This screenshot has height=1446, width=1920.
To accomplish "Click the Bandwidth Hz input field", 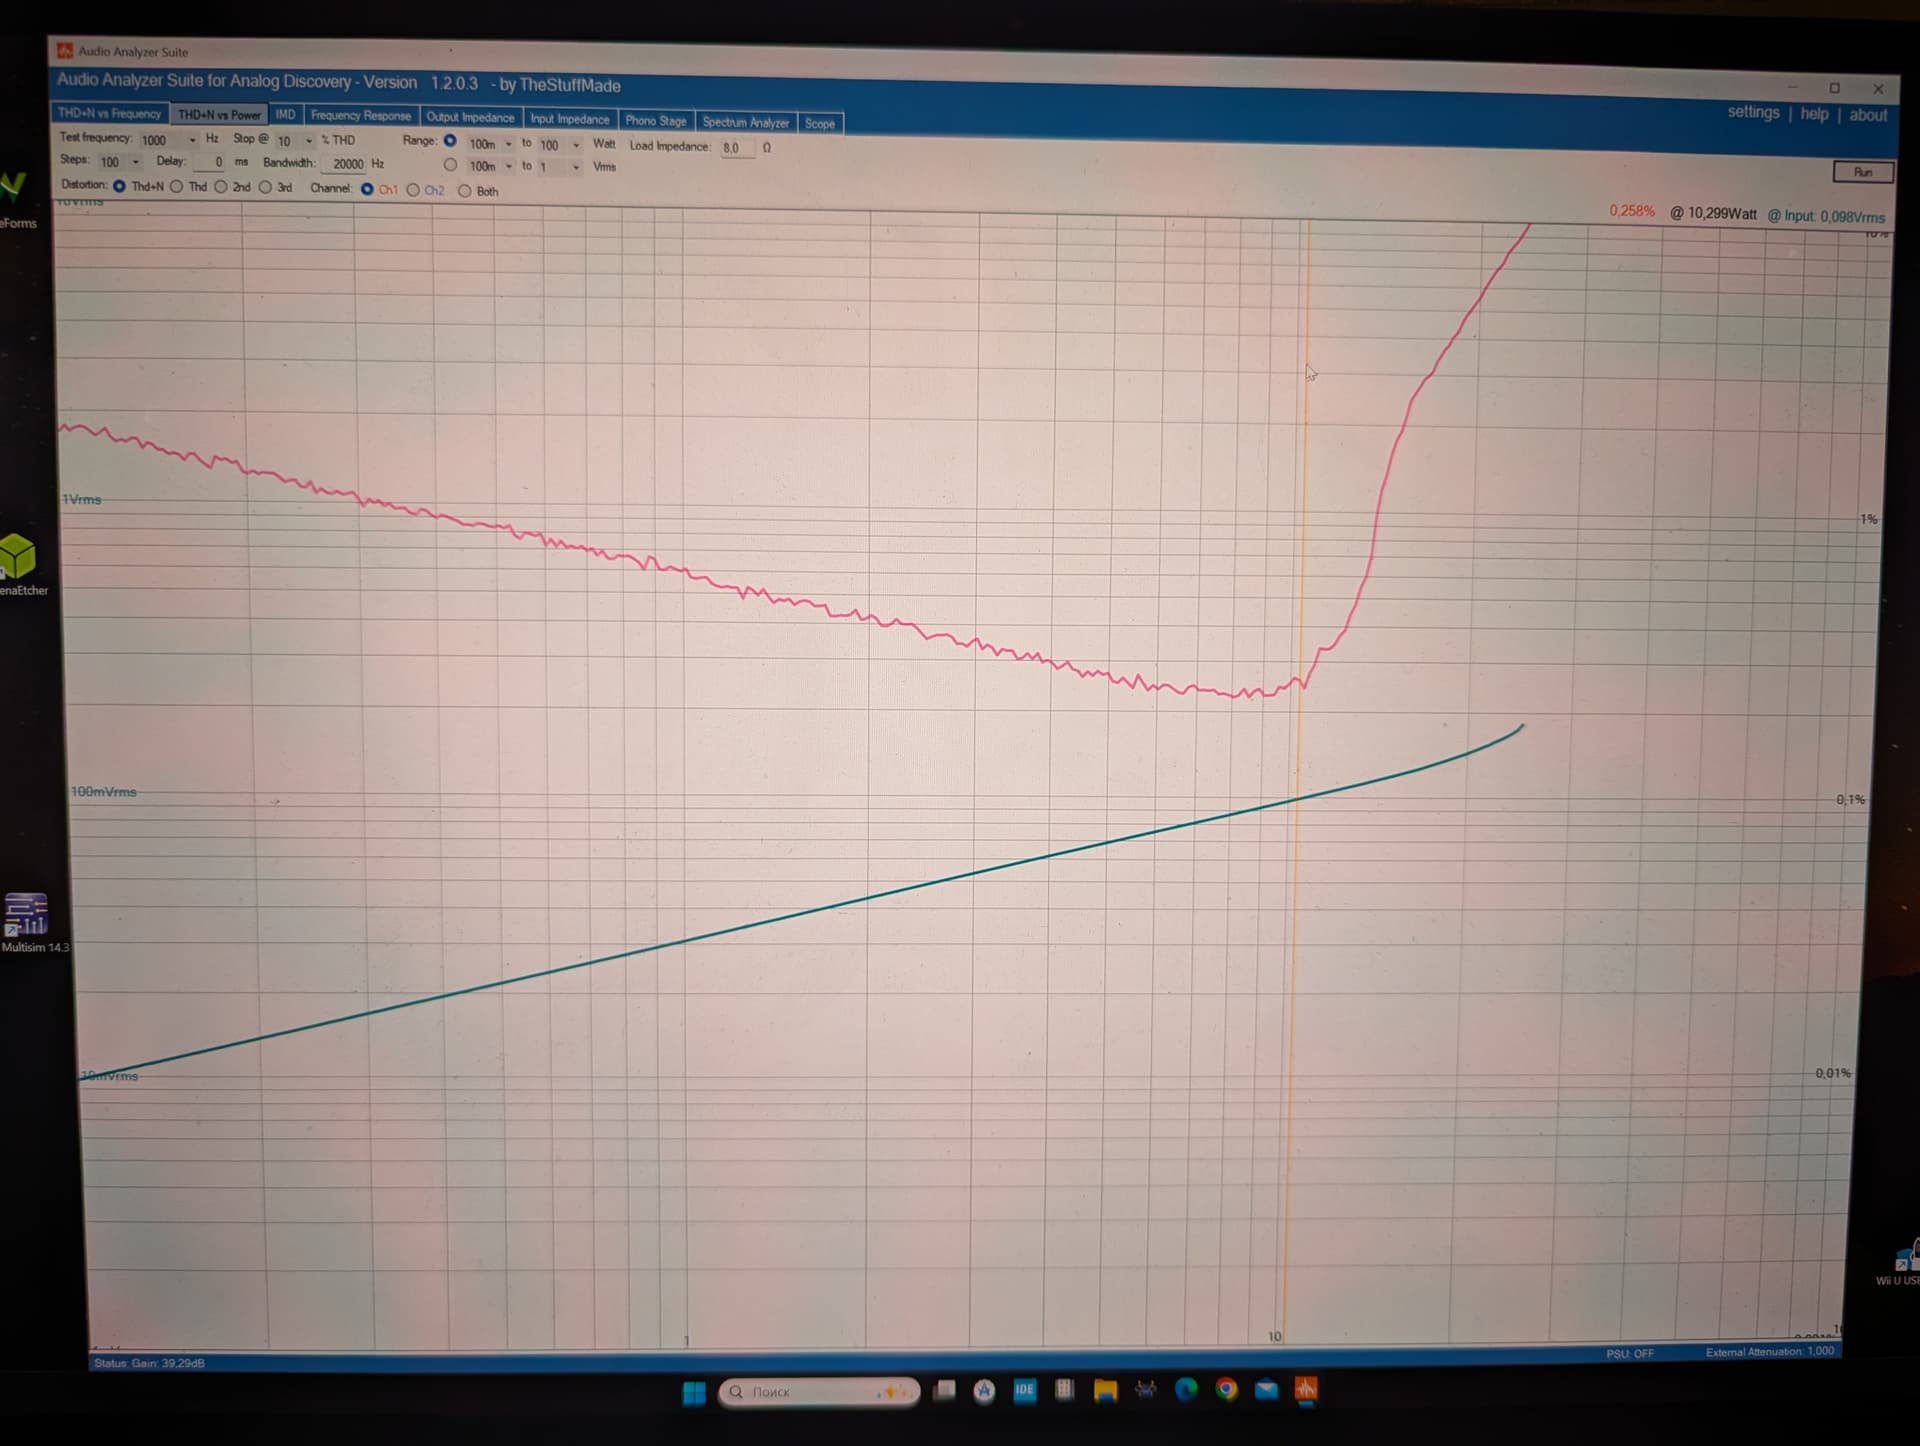I will coord(345,164).
